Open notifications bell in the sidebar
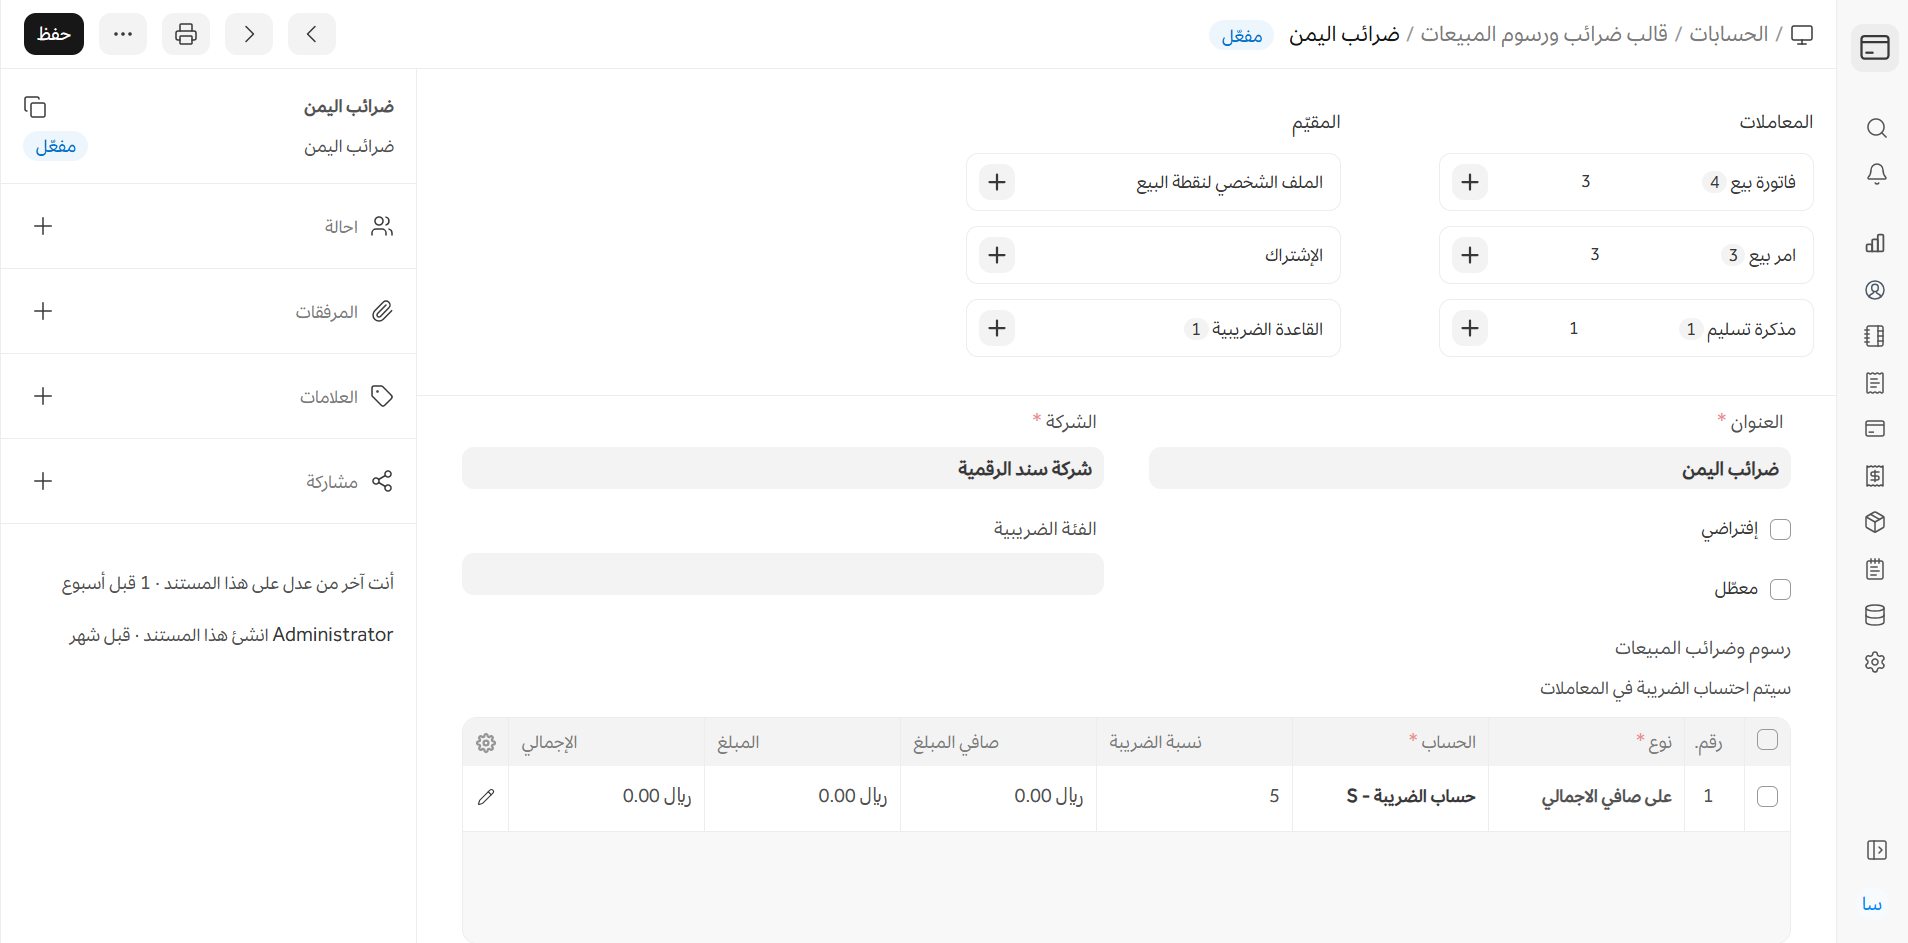The height and width of the screenshot is (943, 1908). [1876, 174]
